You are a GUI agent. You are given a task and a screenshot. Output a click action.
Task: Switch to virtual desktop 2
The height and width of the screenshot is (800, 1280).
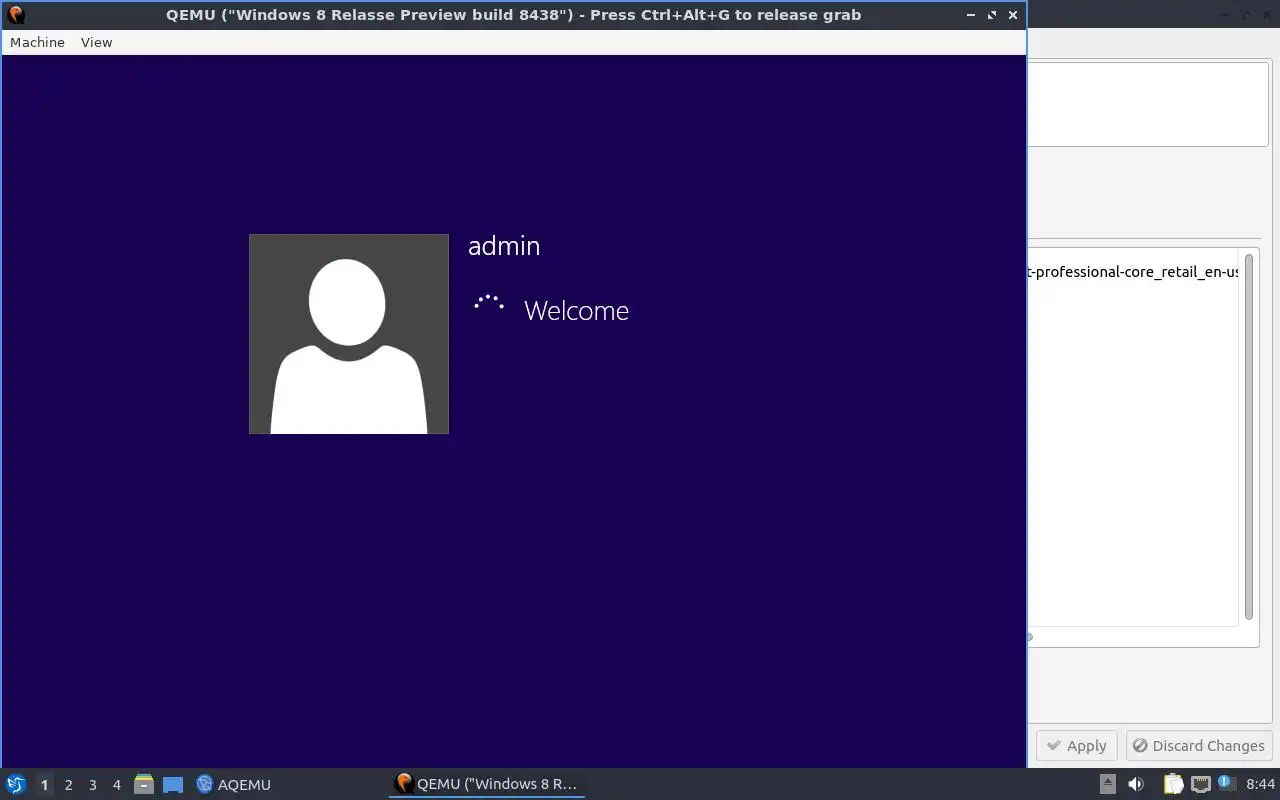tap(68, 785)
